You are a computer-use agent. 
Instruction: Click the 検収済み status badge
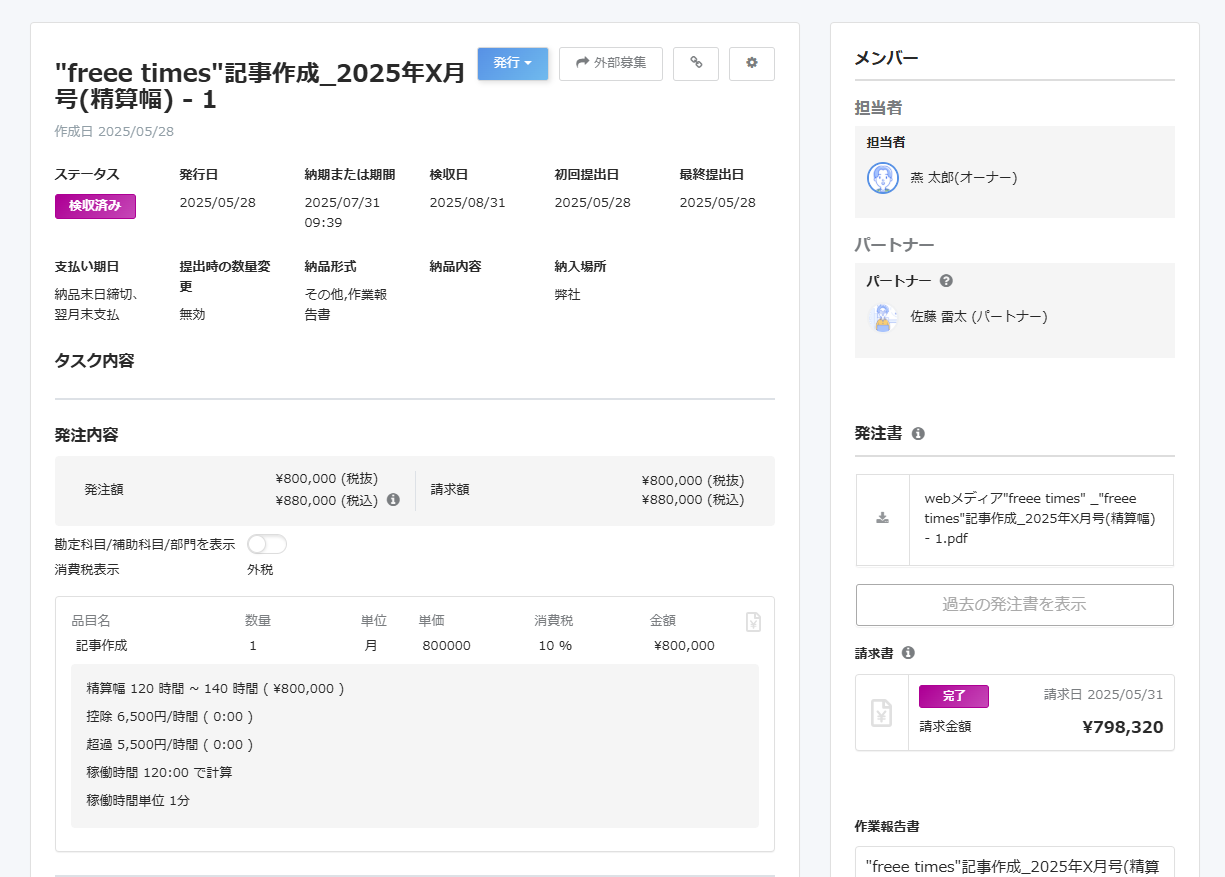click(x=94, y=205)
